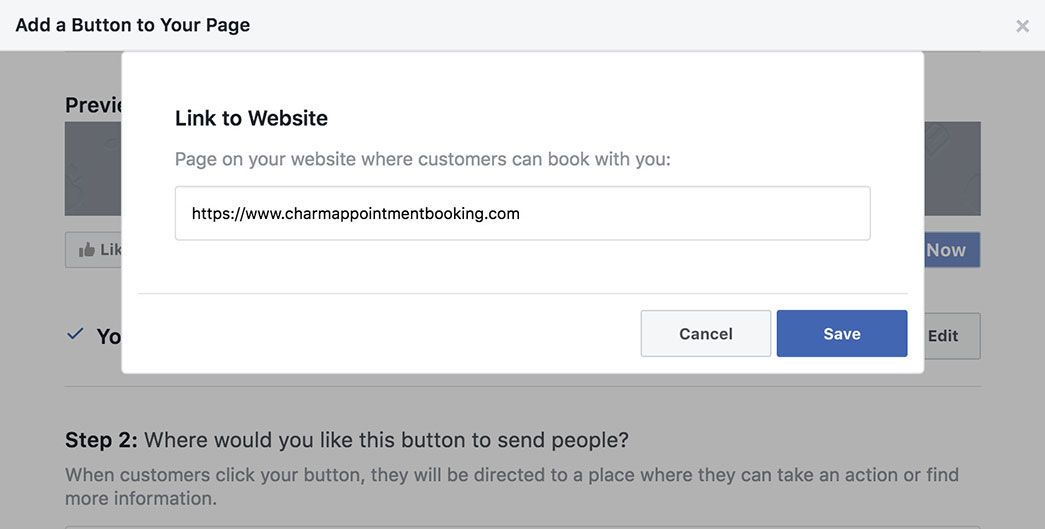Save the Link to Website settings
Viewport: 1045px width, 529px height.
tap(841, 334)
